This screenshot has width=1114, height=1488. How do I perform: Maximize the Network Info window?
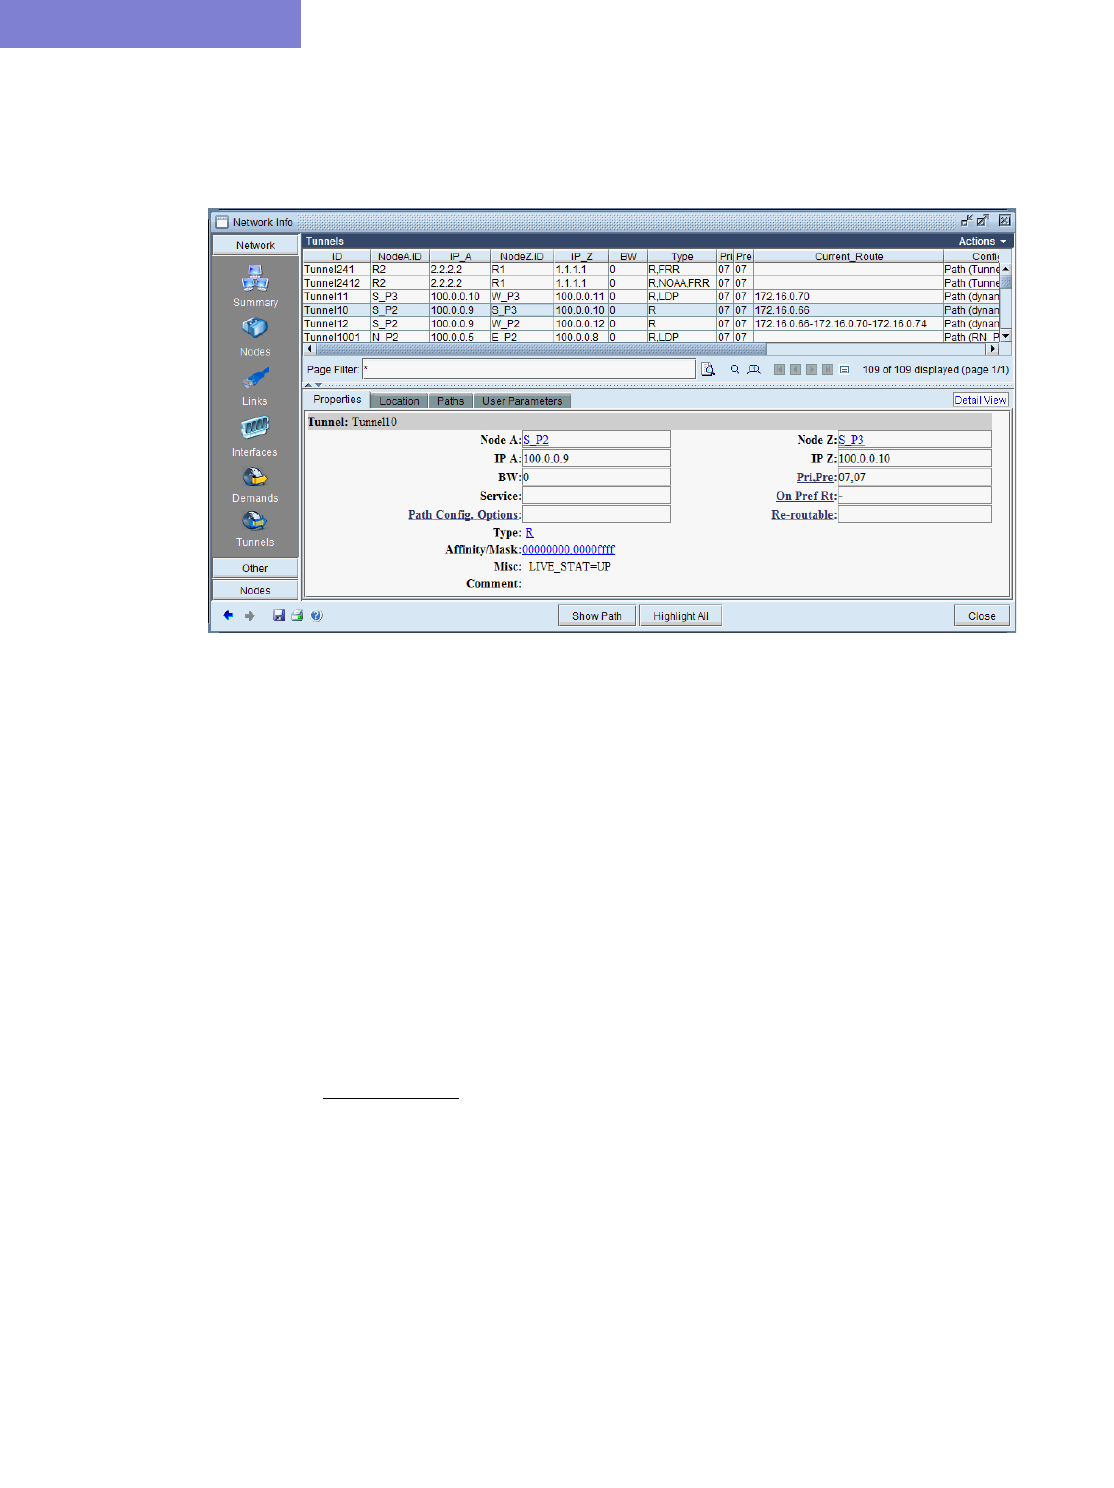pos(983,221)
